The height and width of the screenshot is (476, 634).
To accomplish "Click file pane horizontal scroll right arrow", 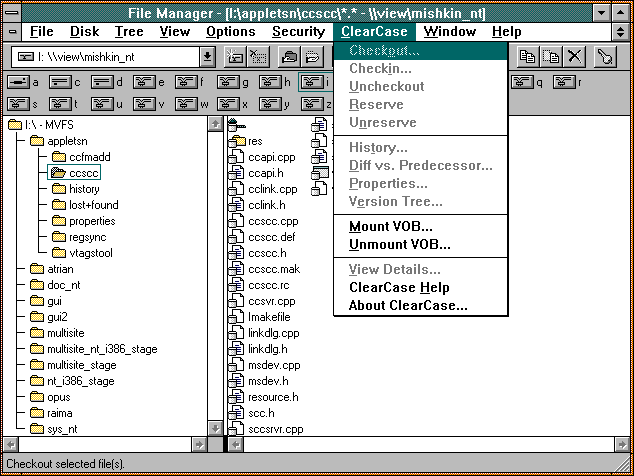I will (622, 445).
